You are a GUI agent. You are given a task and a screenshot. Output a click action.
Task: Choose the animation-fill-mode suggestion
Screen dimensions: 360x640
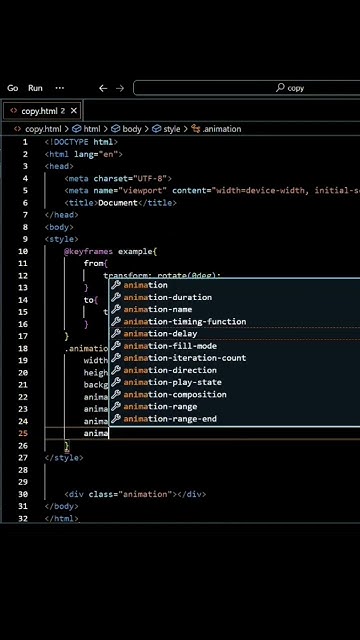click(235, 346)
